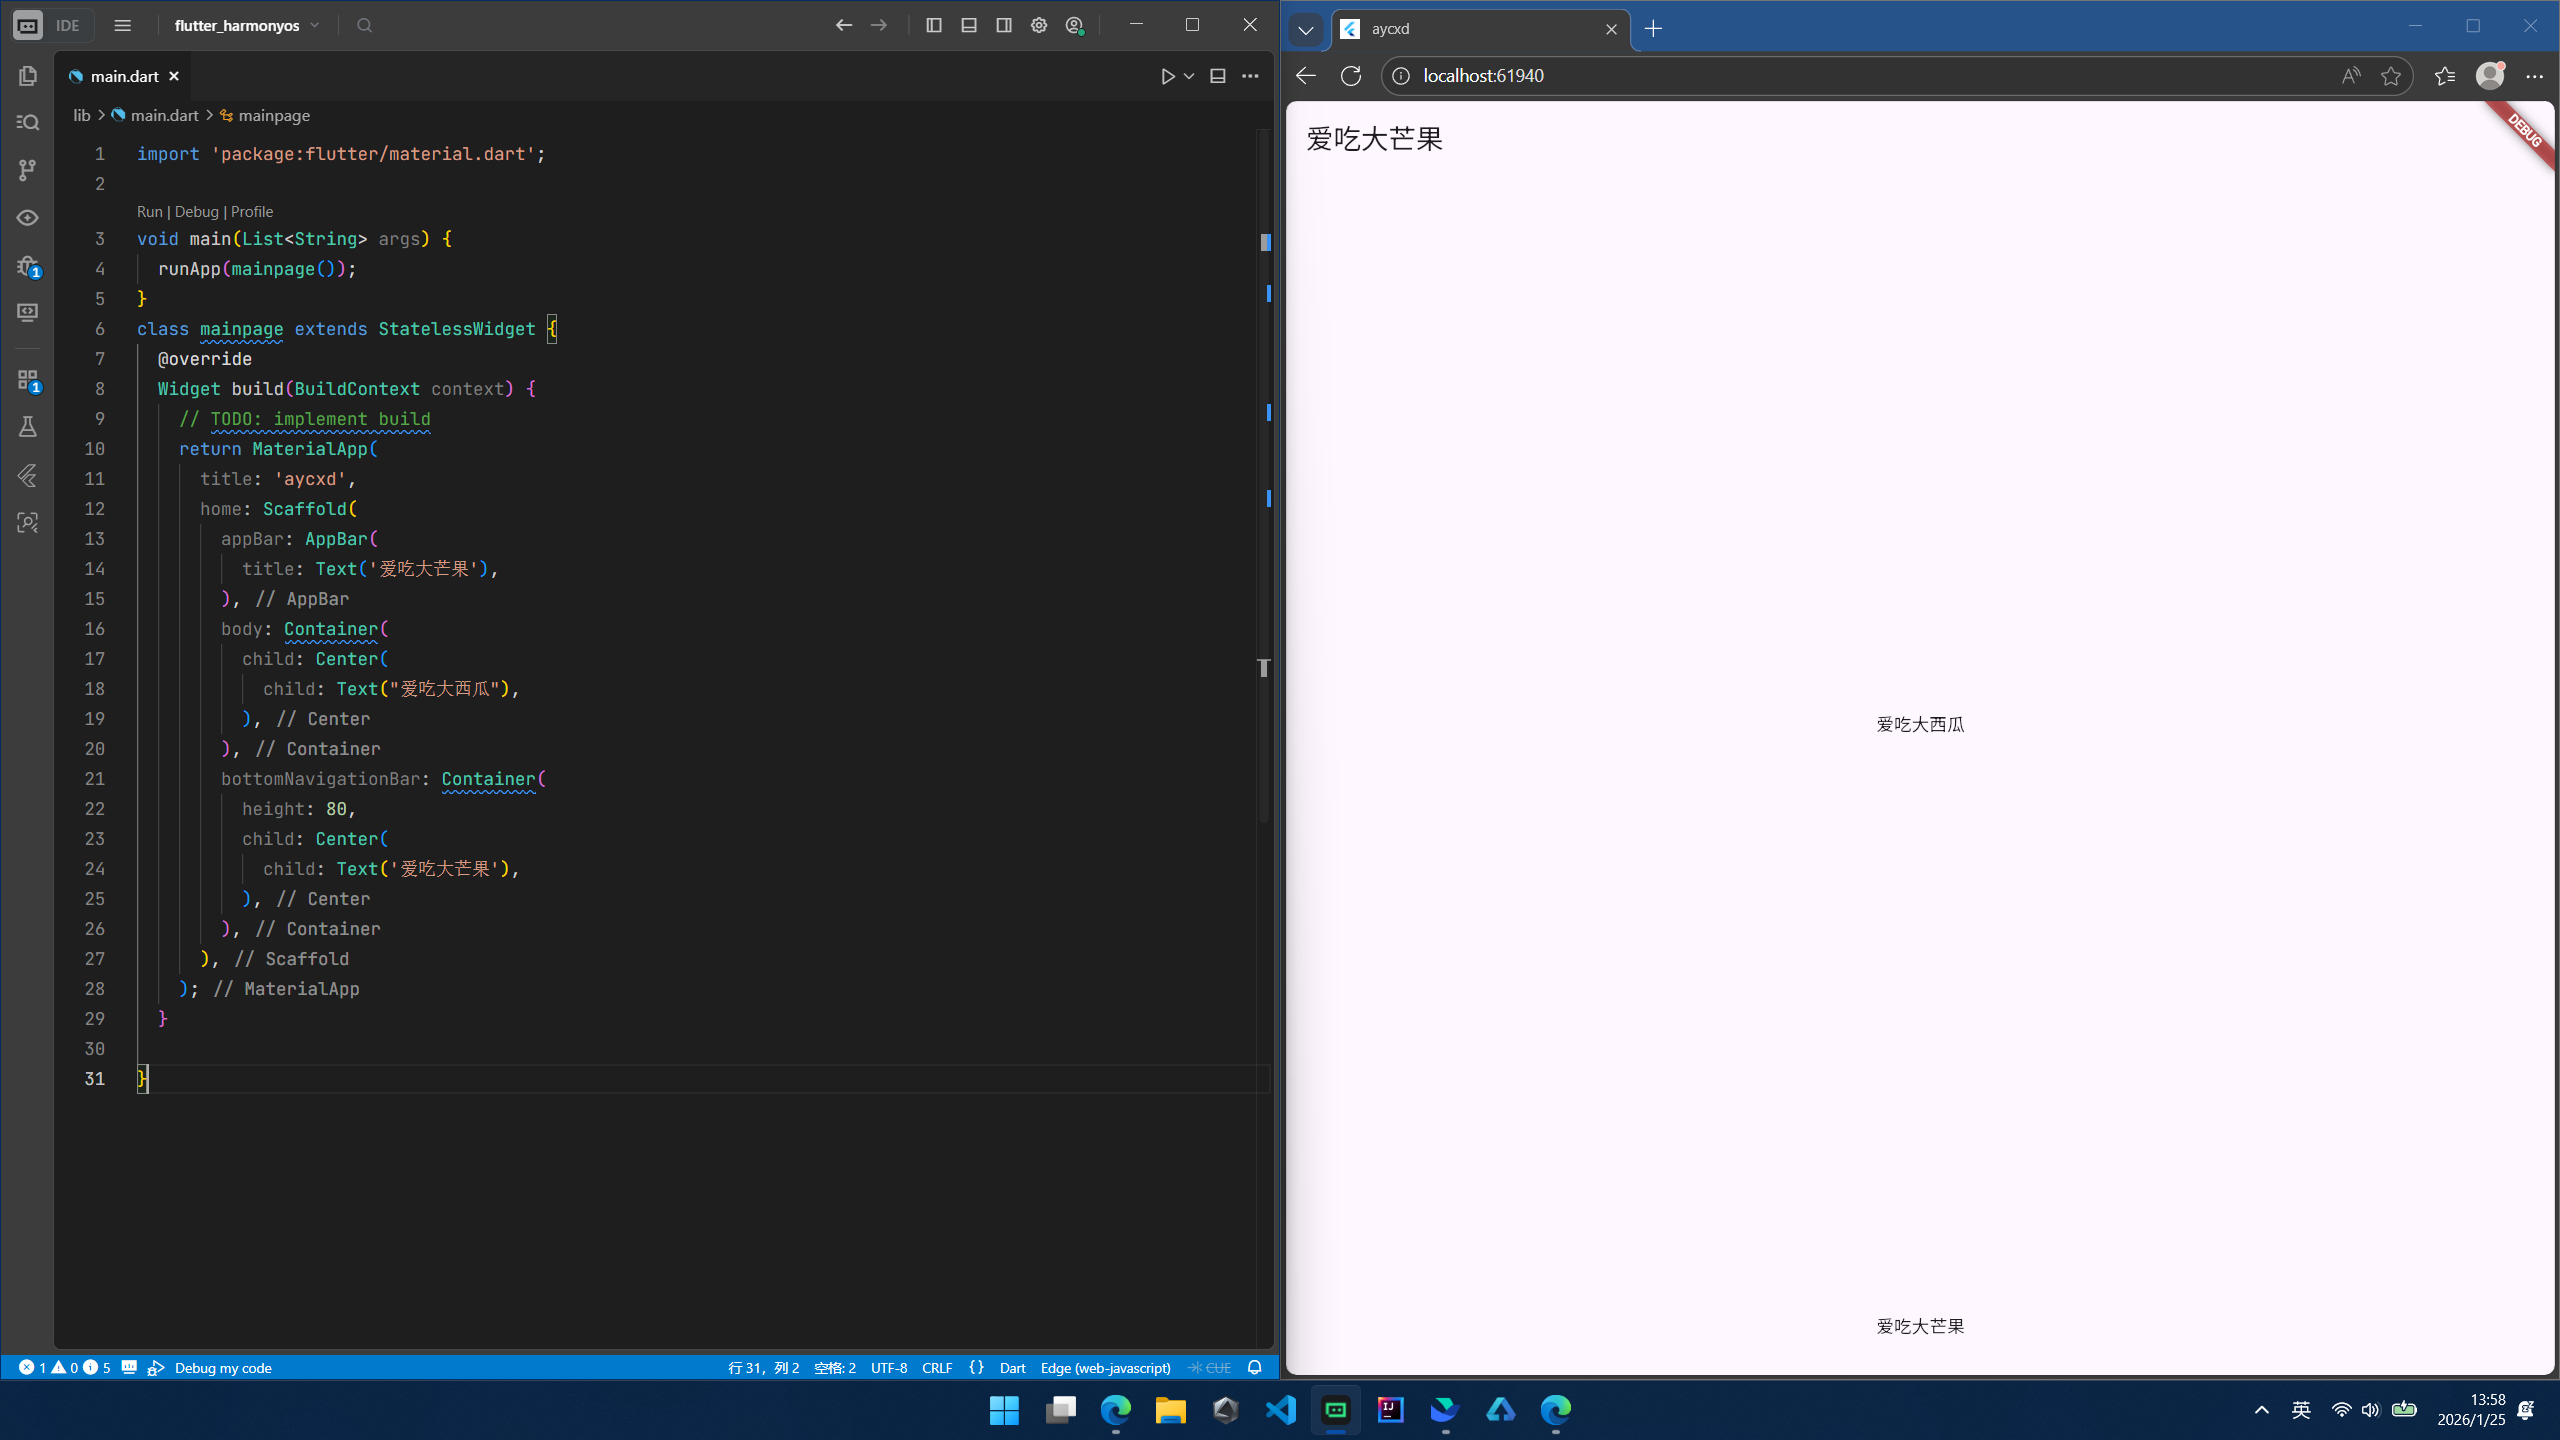Open the Extensions sidebar icon

point(28,381)
